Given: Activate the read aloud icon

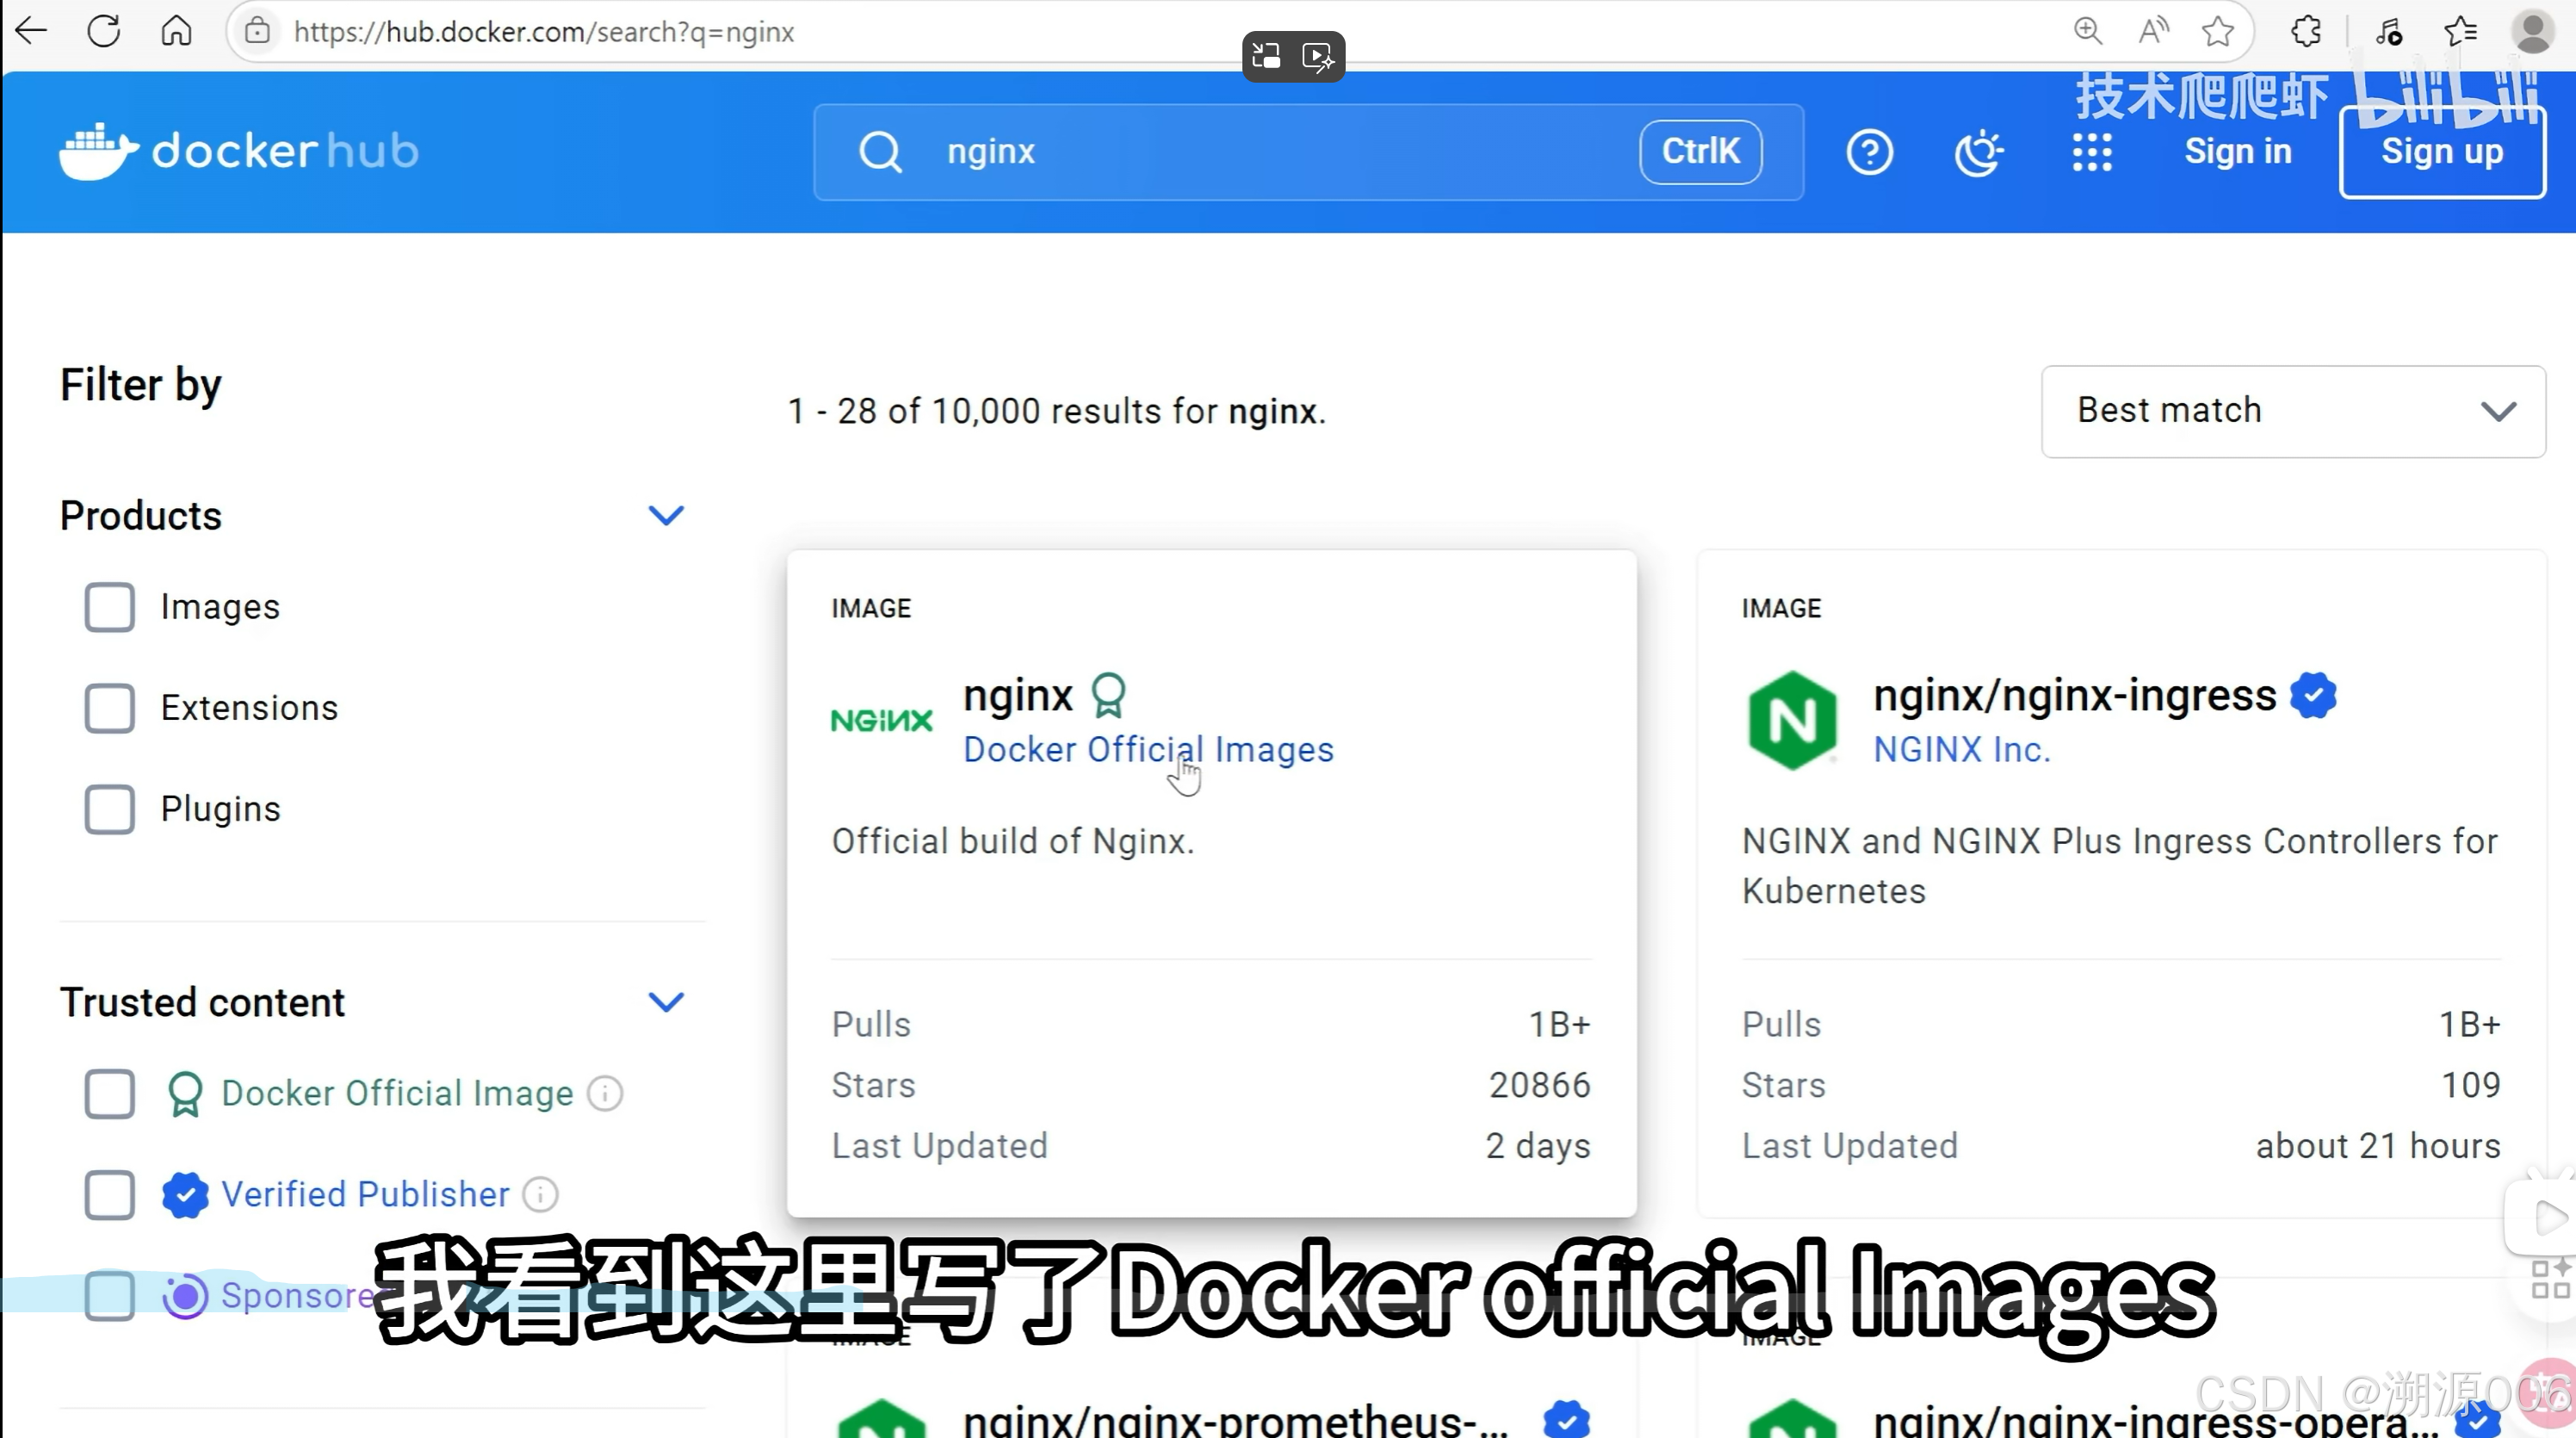Looking at the screenshot, I should 2153,31.
